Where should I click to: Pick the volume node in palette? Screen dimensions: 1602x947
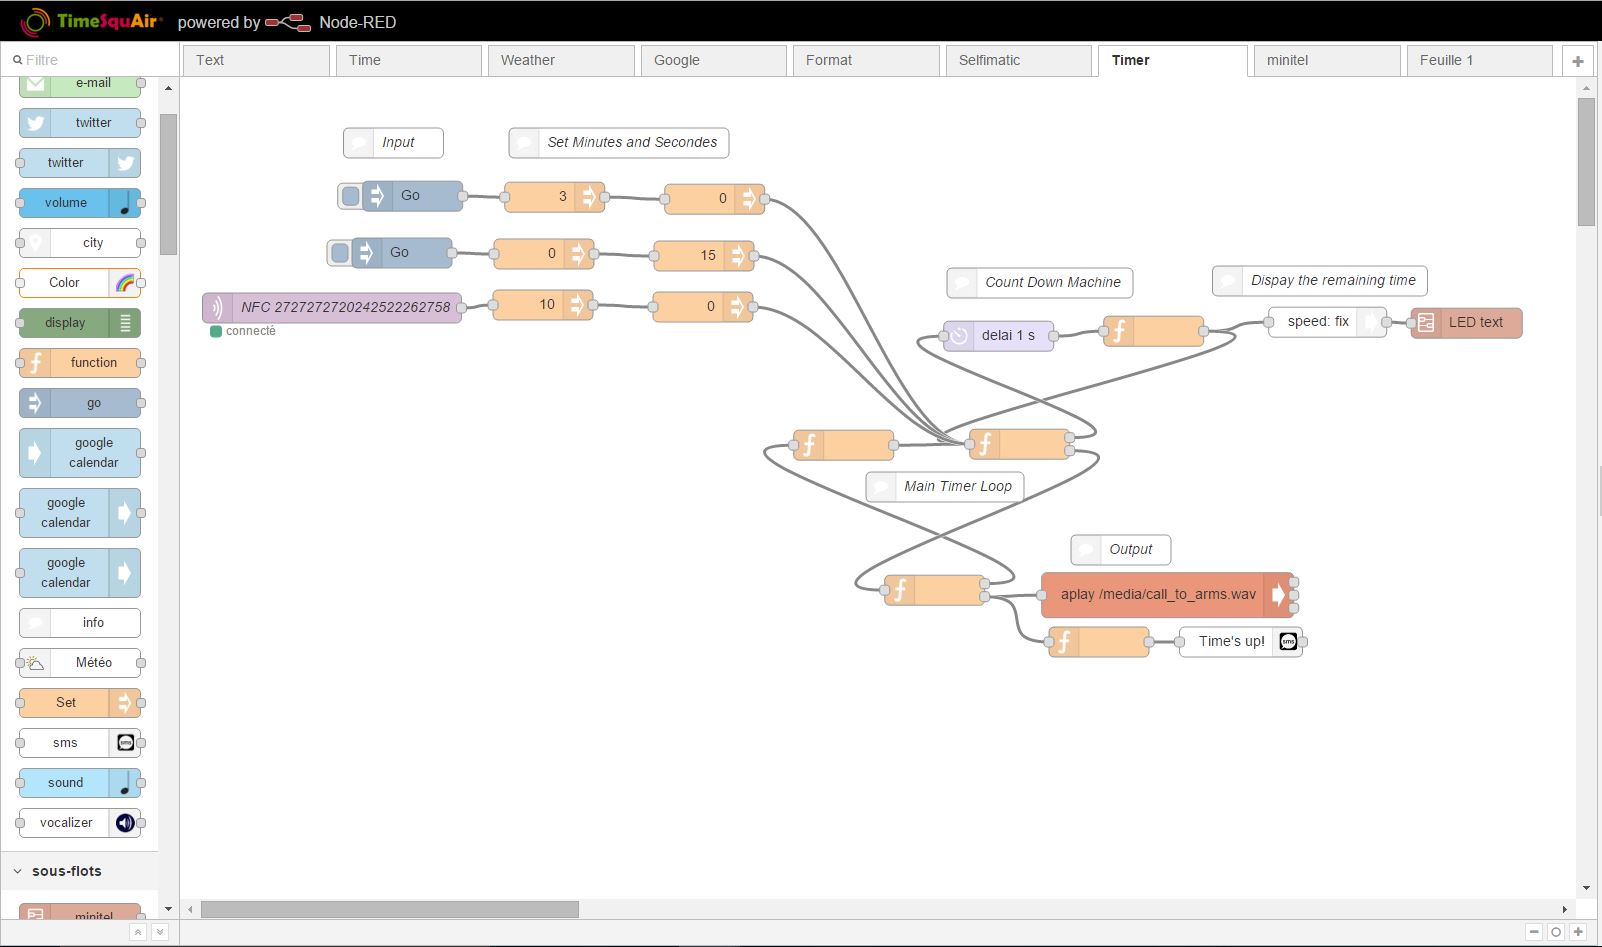tap(80, 203)
